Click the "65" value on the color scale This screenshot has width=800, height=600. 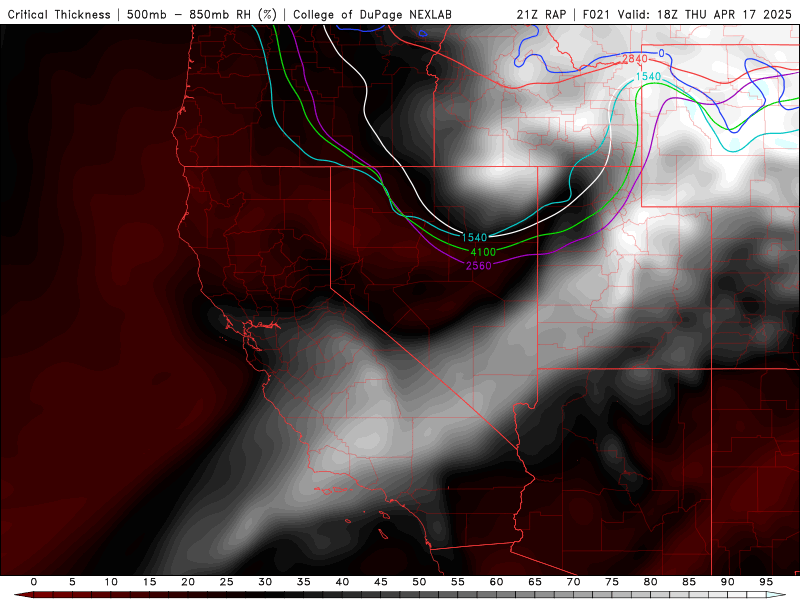pos(535,582)
